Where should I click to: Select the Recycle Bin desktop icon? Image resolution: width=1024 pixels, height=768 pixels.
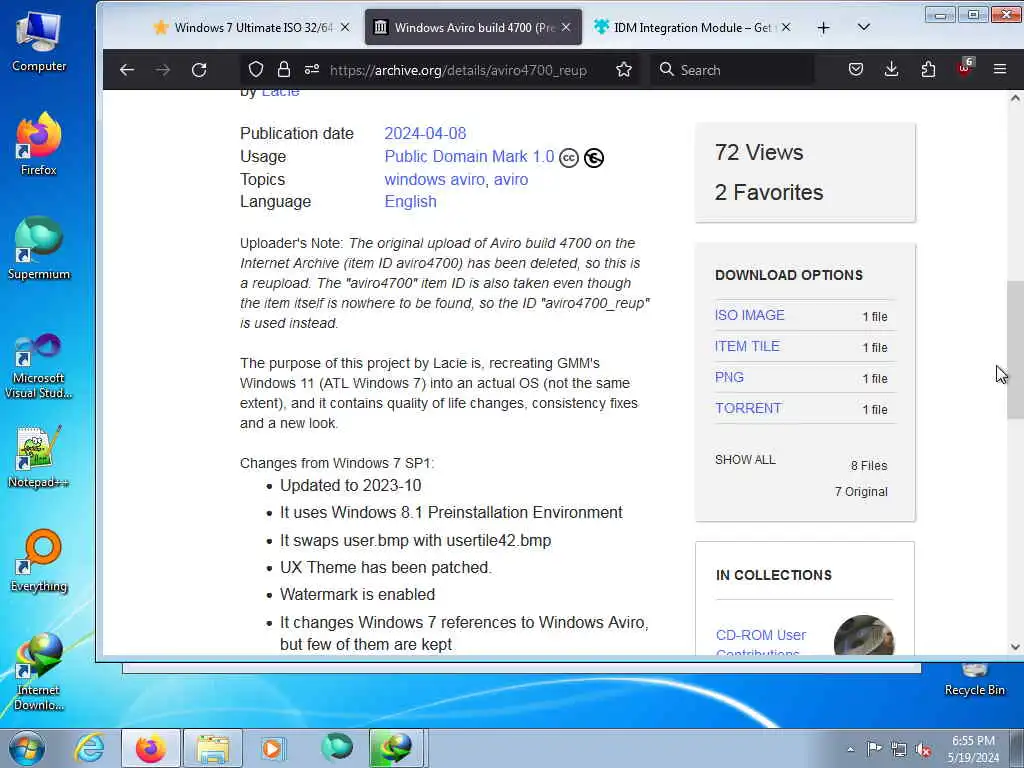pos(974,679)
